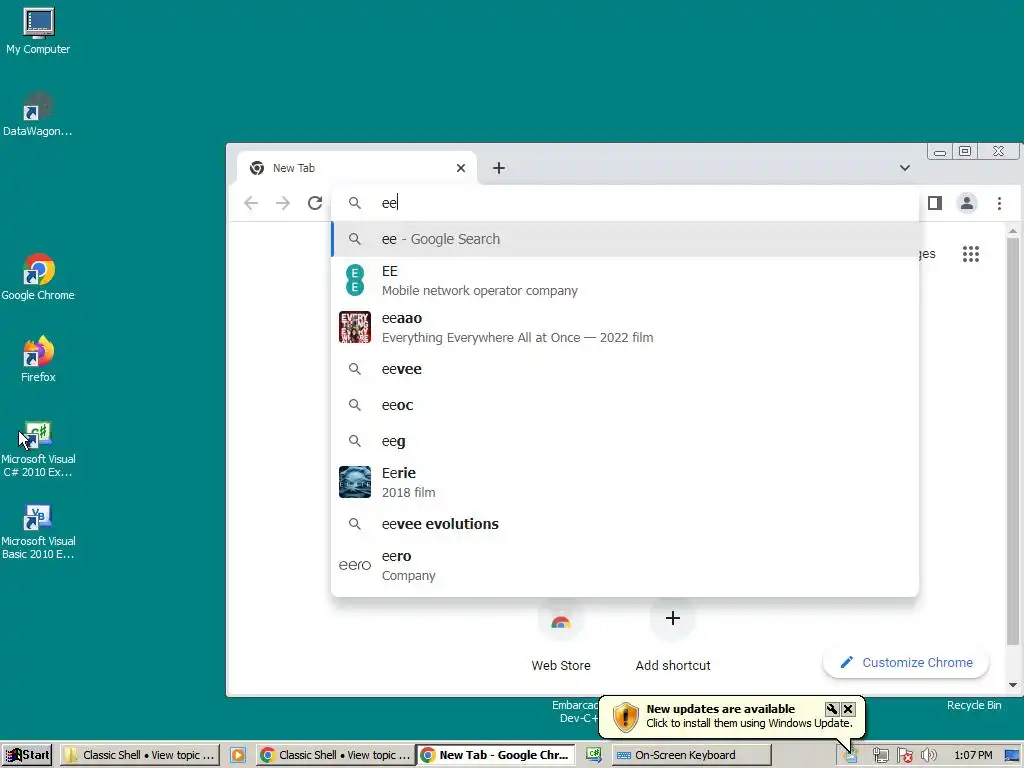1024x768 pixels.
Task: Open the Start menu button
Action: click(x=27, y=755)
